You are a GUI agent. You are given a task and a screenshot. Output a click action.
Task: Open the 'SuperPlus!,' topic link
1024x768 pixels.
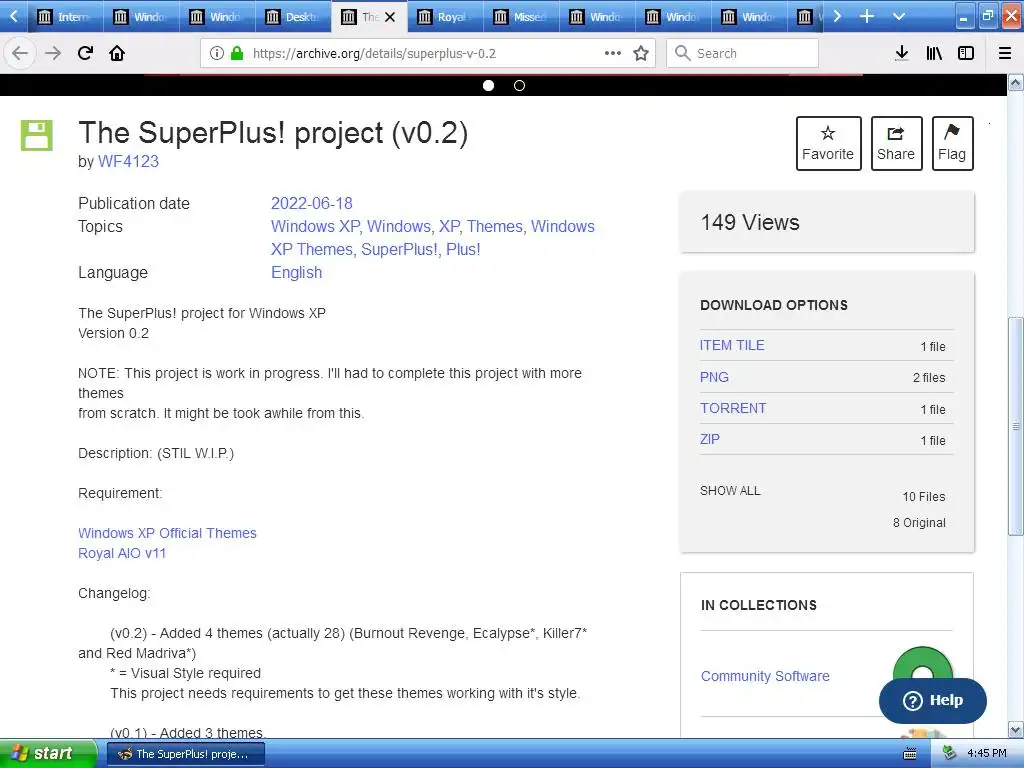[x=401, y=249]
